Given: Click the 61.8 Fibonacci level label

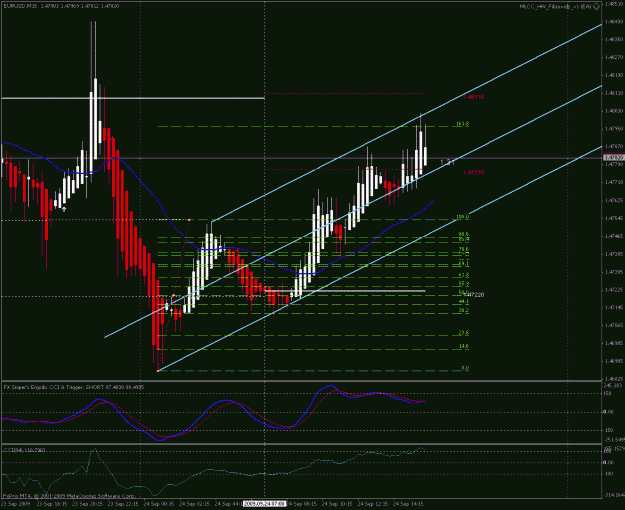Looking at the screenshot, I should tap(464, 275).
